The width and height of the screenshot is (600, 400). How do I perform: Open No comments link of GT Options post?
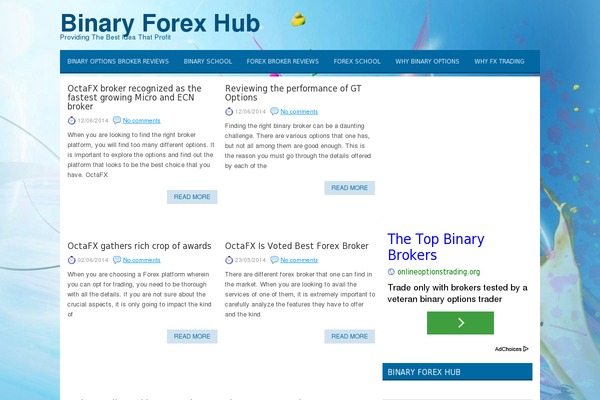tap(299, 111)
